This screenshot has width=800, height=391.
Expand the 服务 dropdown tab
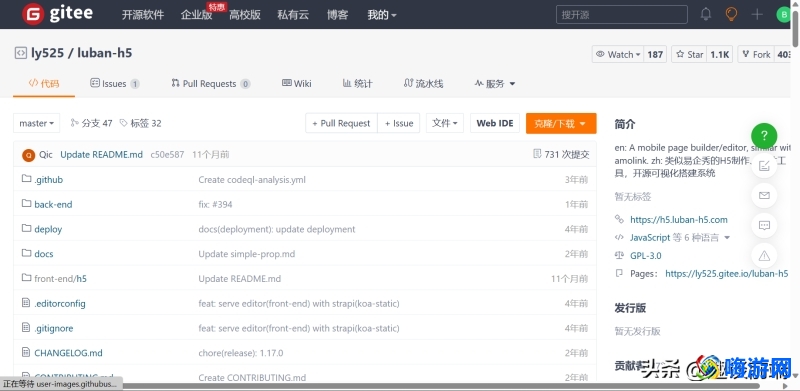point(495,83)
